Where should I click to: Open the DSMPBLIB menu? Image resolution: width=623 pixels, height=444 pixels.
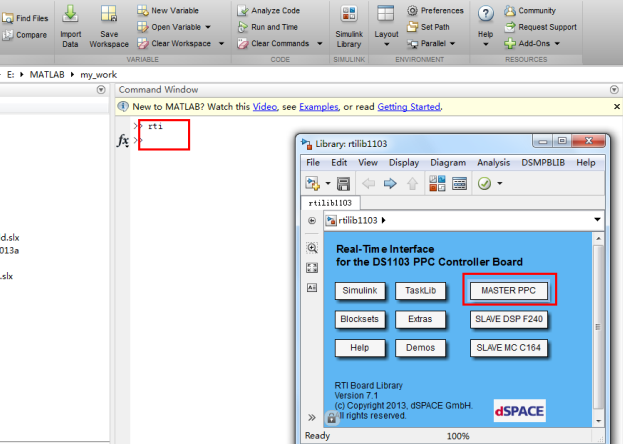[x=543, y=163]
